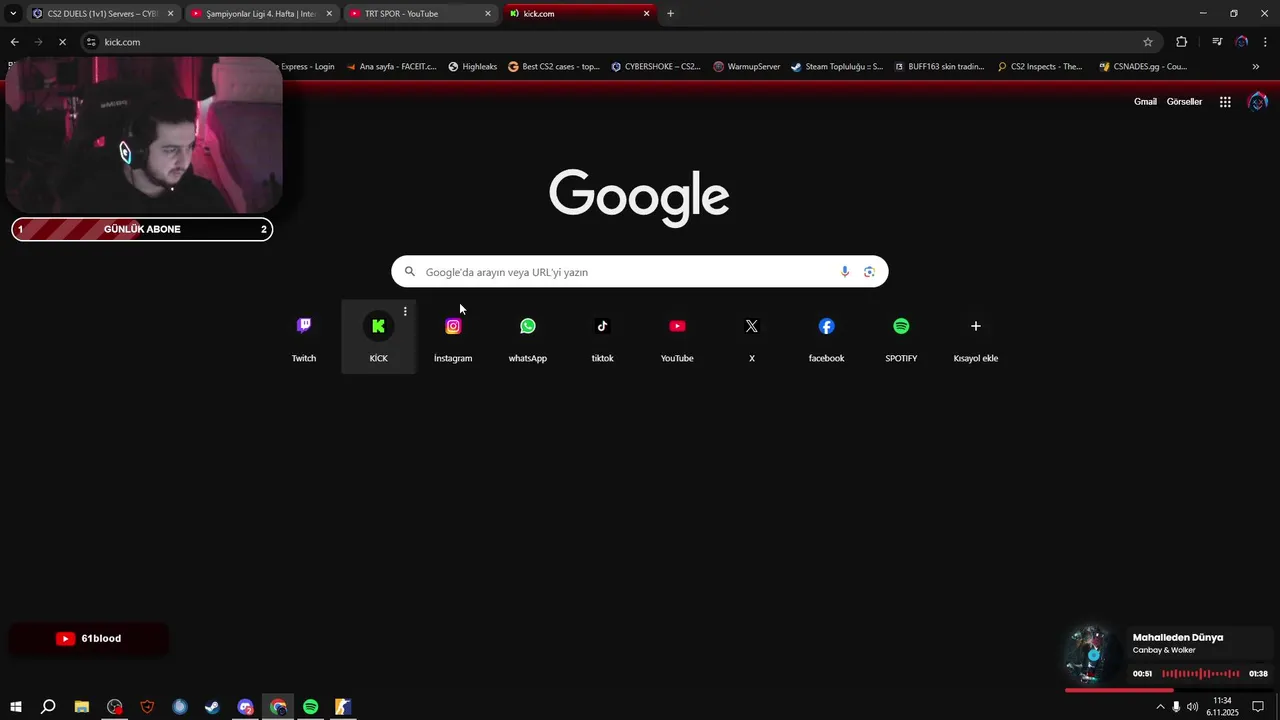Open the Windows Start menu
The width and height of the screenshot is (1280, 720).
point(16,707)
